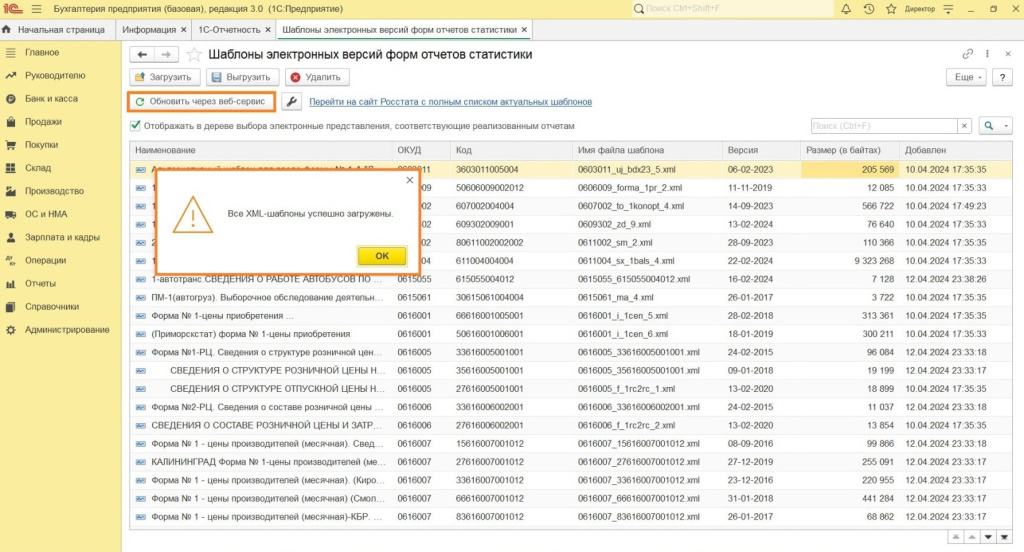
Task: Copy the page link via the chain icon
Action: 967,54
